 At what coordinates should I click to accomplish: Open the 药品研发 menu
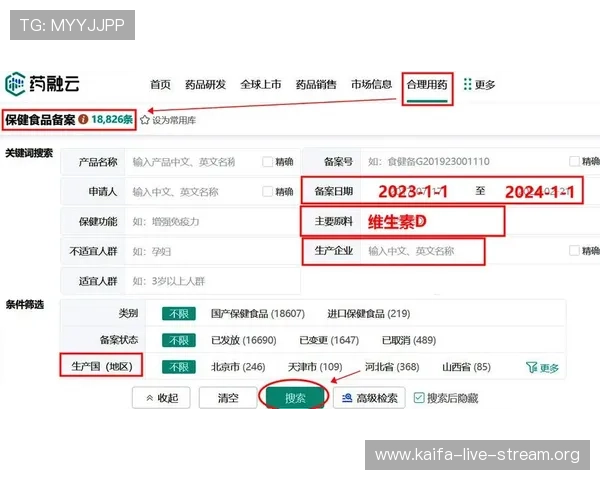coord(205,85)
